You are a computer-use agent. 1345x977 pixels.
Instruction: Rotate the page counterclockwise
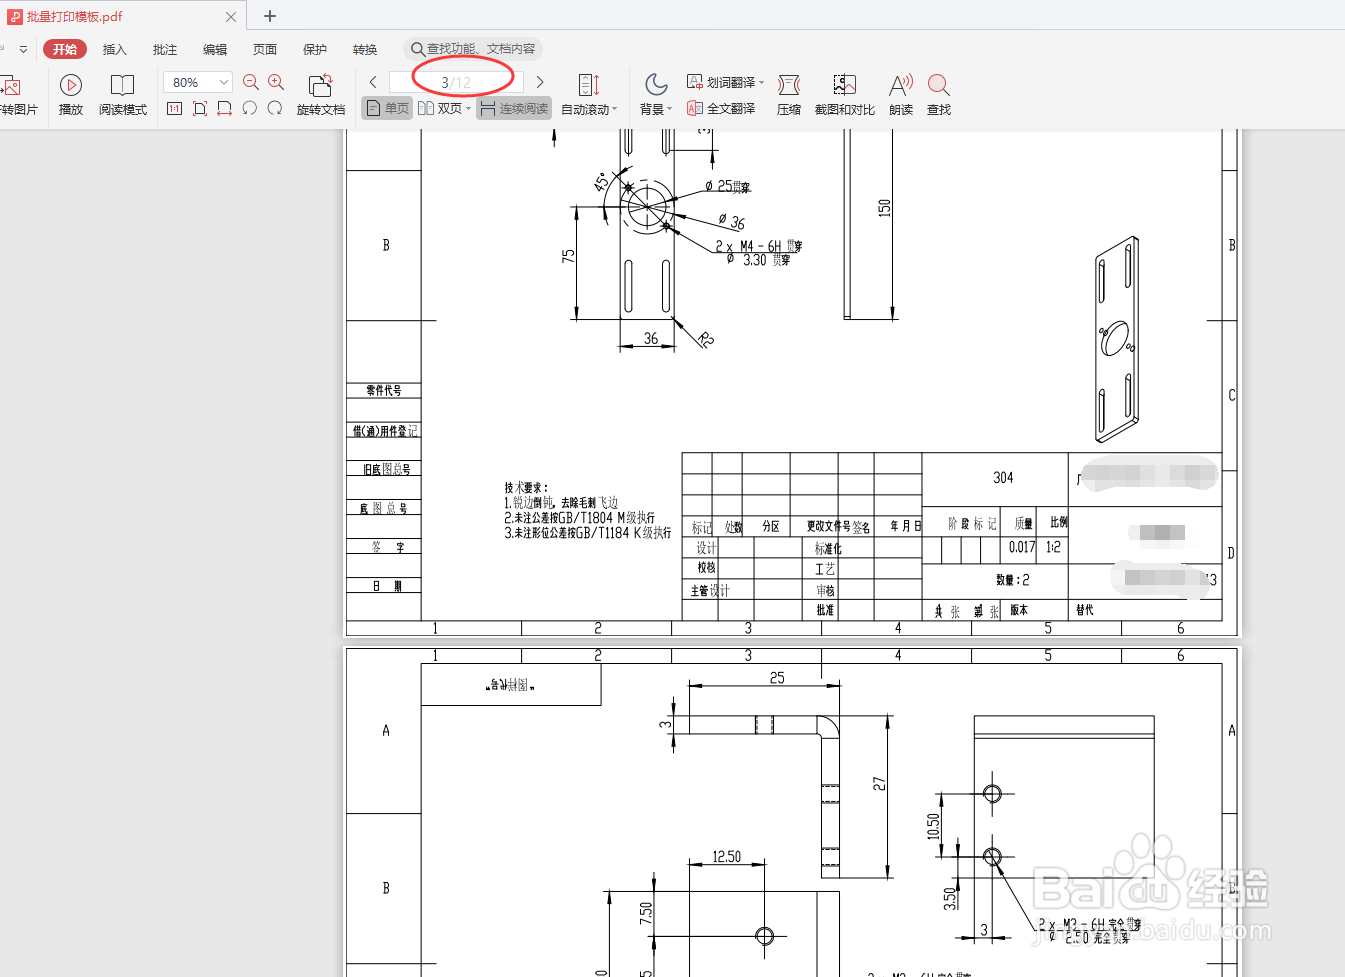[249, 108]
